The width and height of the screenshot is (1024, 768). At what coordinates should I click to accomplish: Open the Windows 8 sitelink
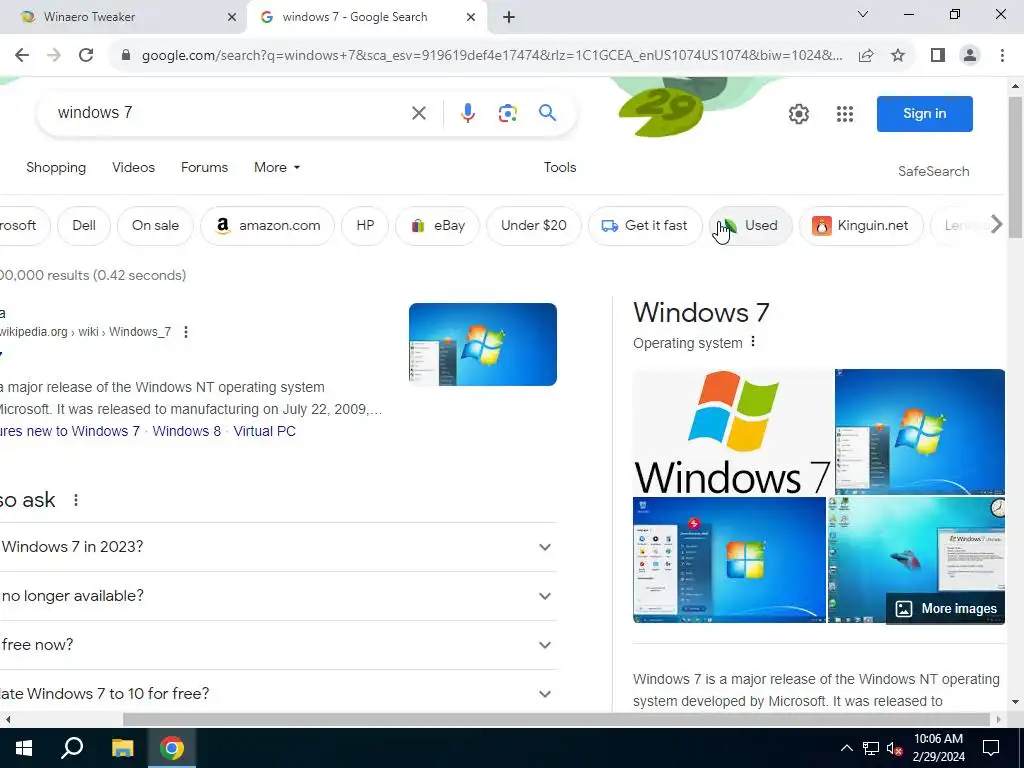[187, 432]
